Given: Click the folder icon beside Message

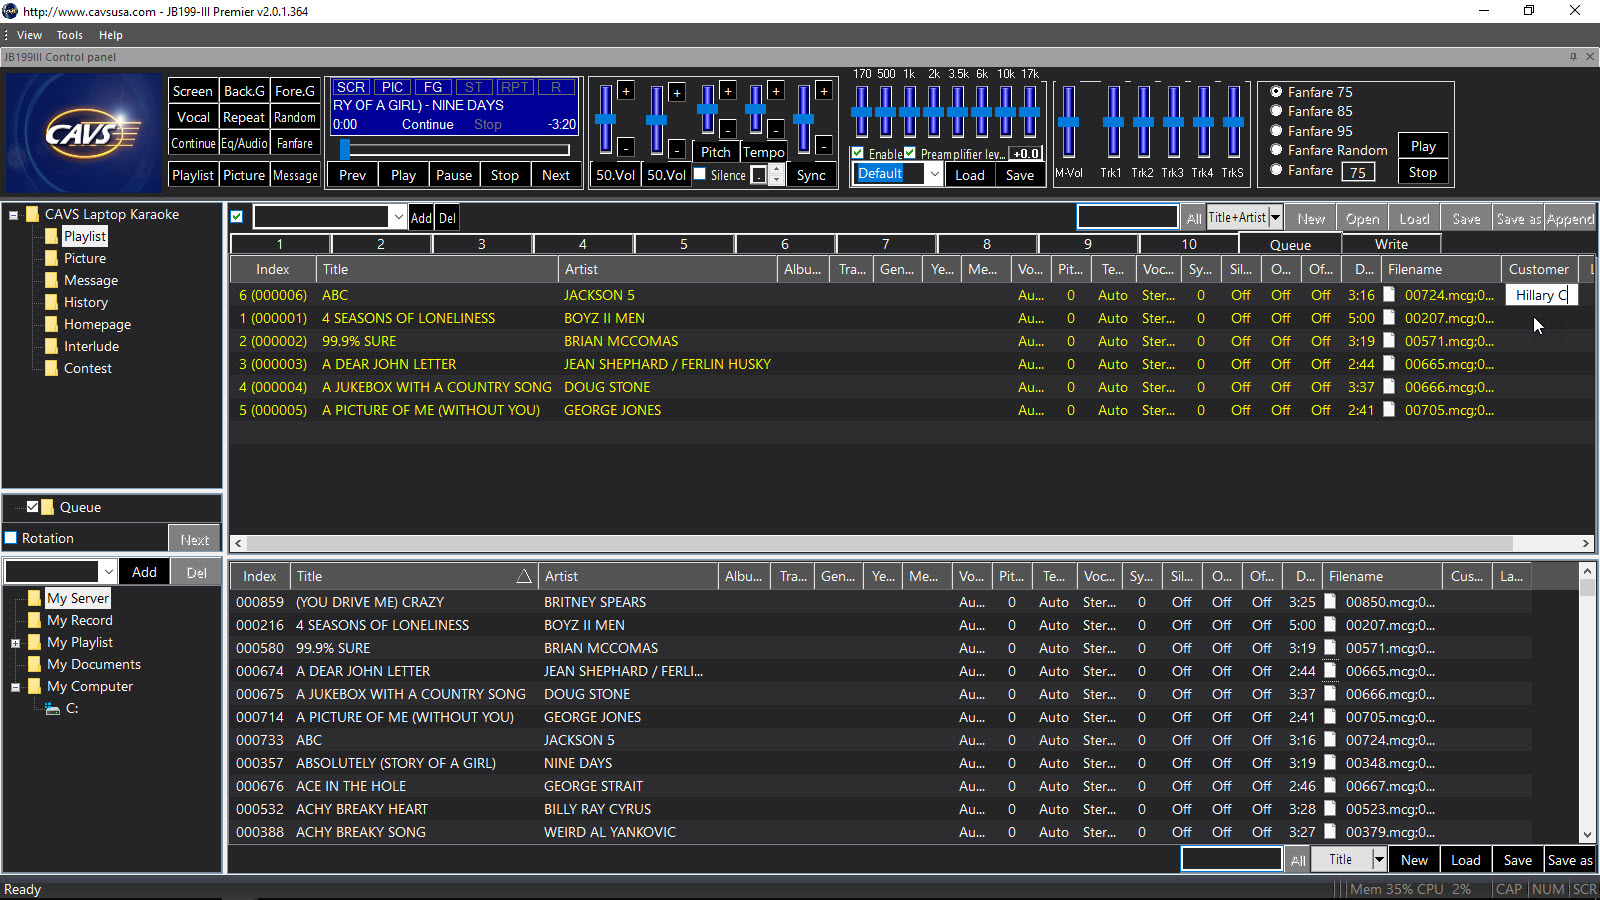Looking at the screenshot, I should coord(52,280).
